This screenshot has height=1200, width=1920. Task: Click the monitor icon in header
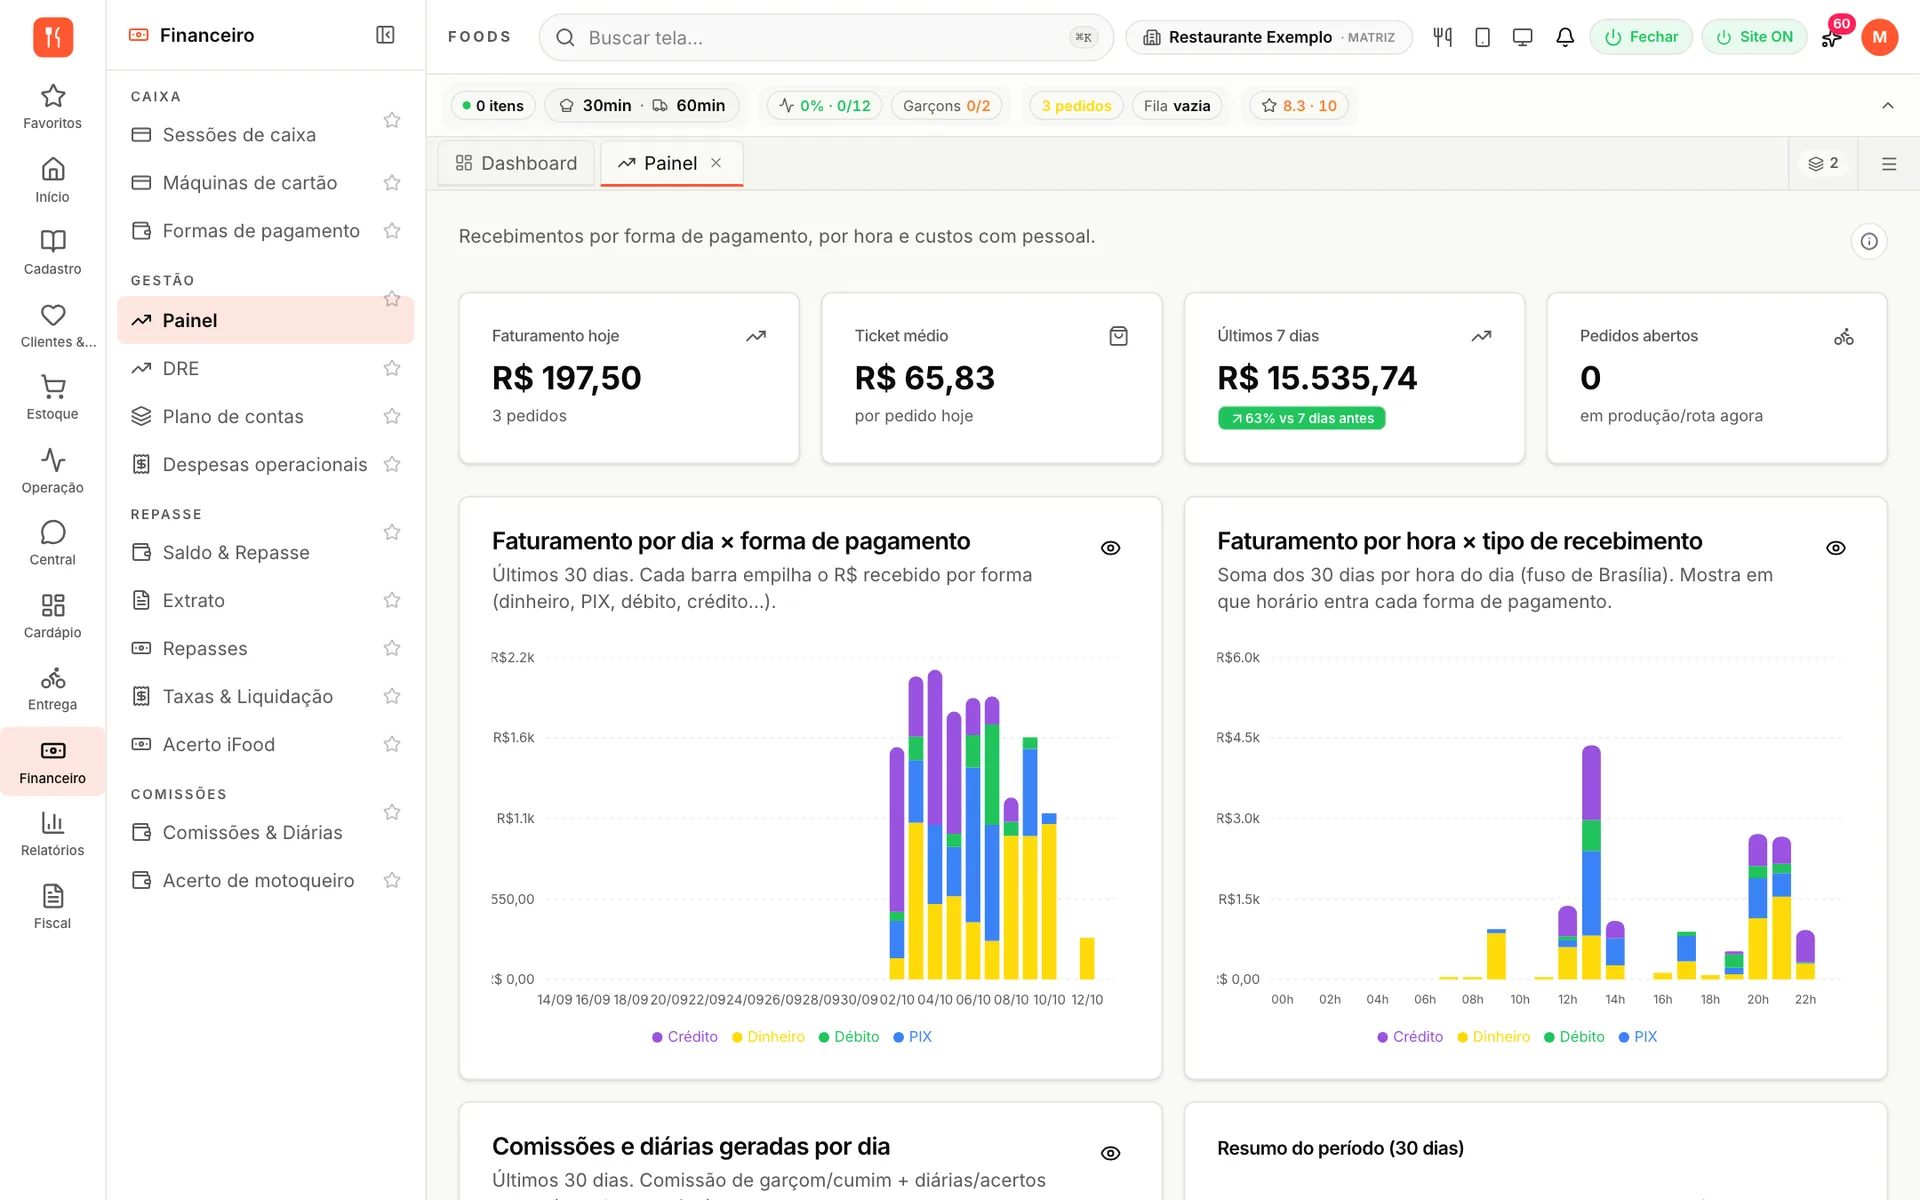(x=1522, y=37)
